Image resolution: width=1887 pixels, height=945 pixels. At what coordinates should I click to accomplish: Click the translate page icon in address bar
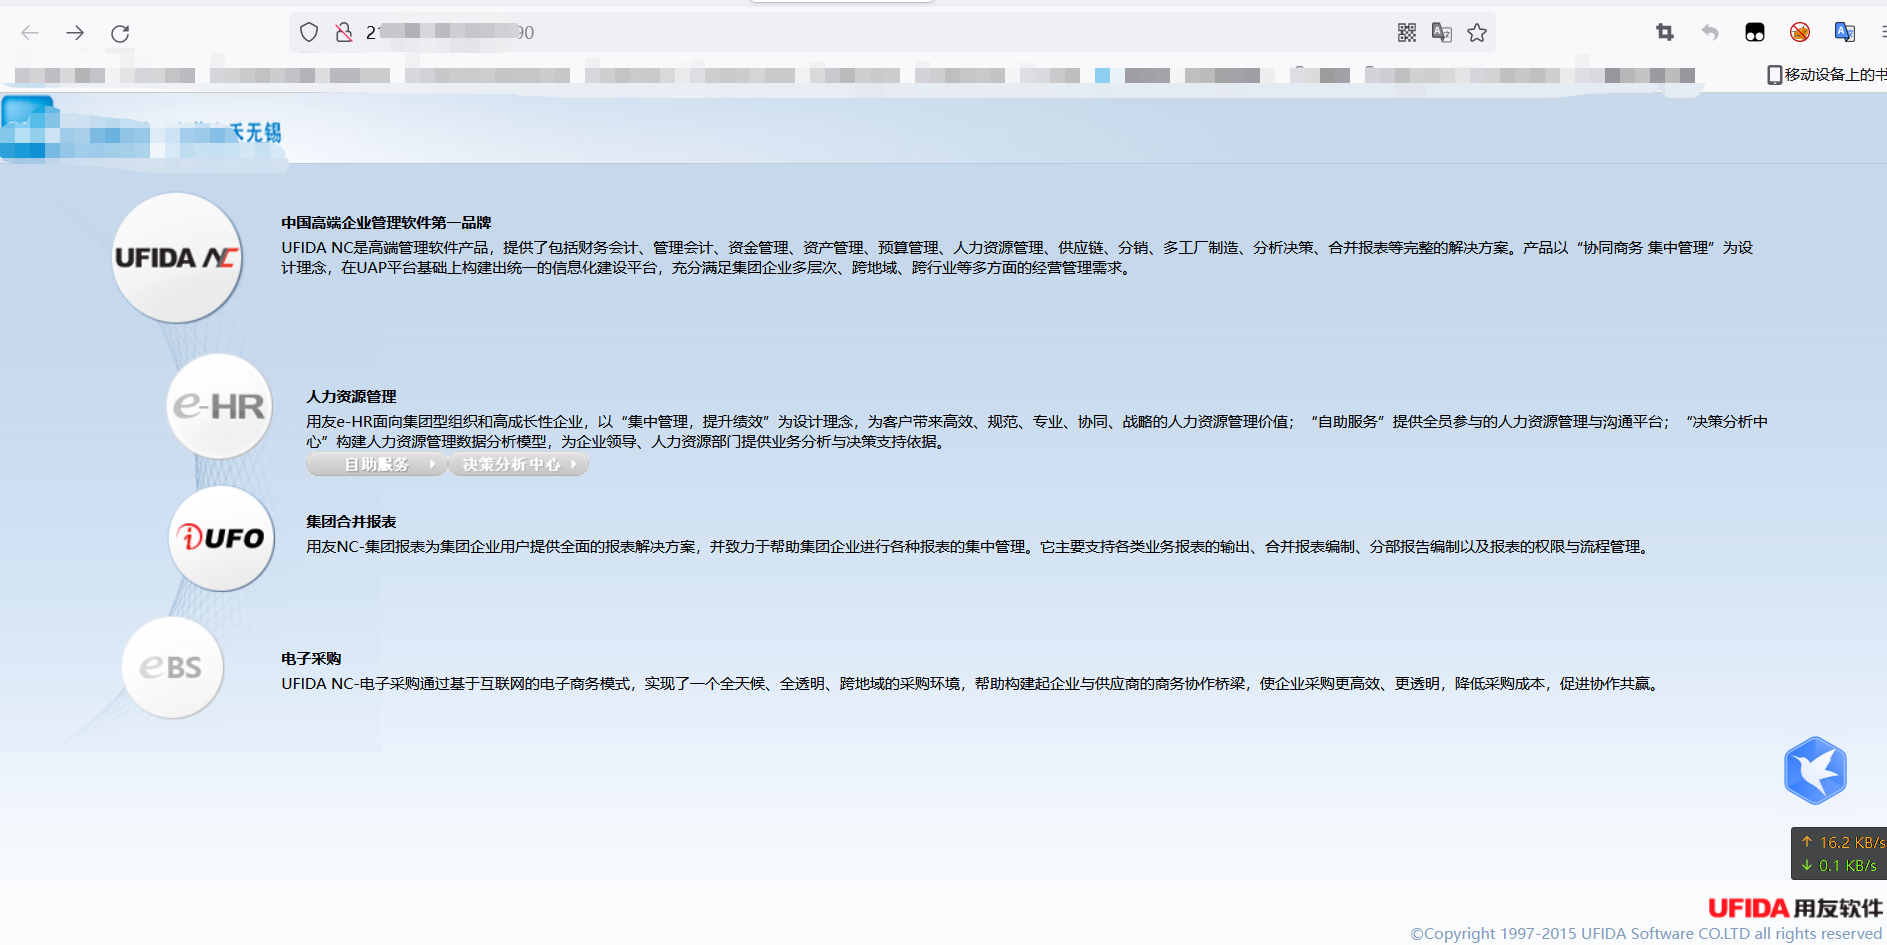coord(1442,33)
